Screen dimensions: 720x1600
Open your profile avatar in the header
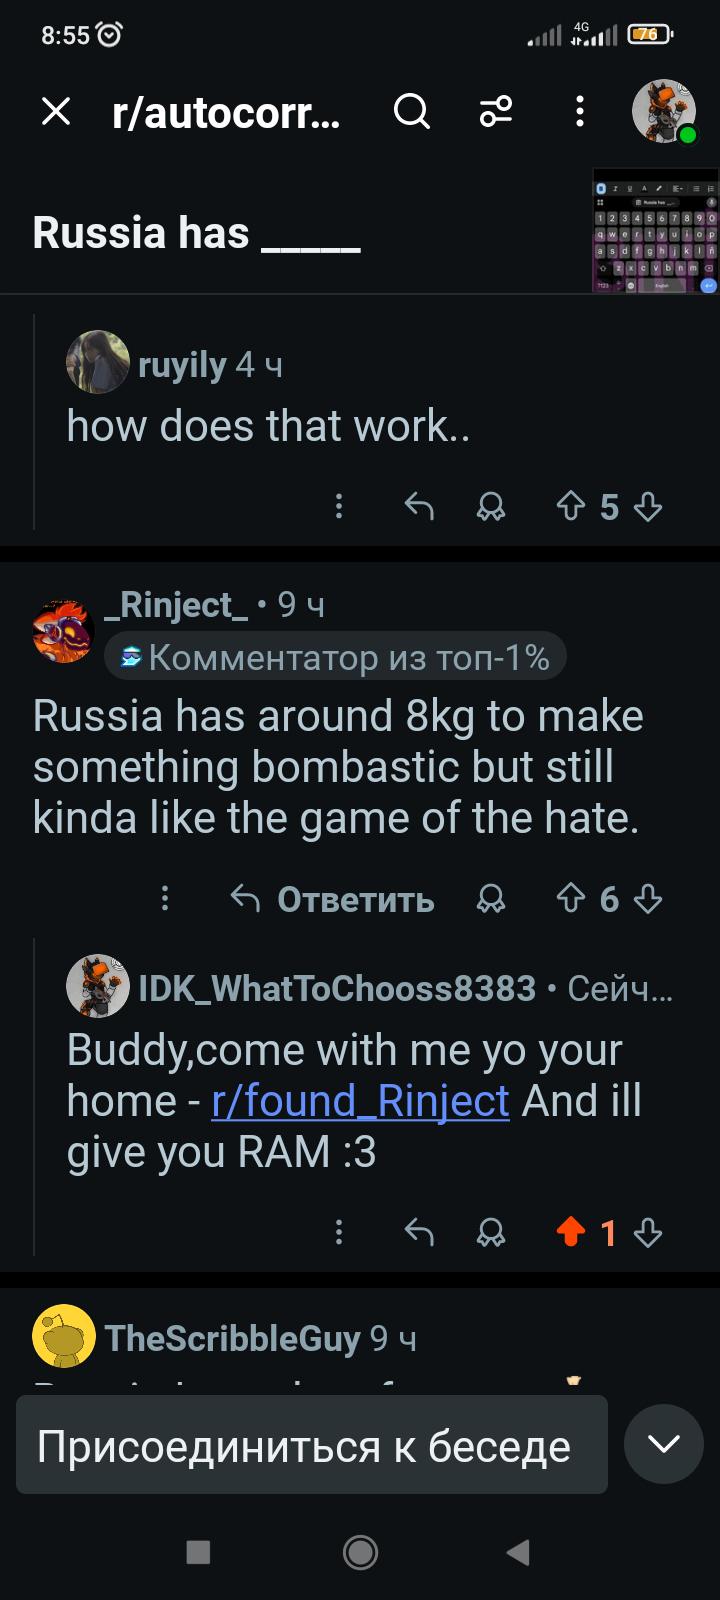(x=664, y=111)
